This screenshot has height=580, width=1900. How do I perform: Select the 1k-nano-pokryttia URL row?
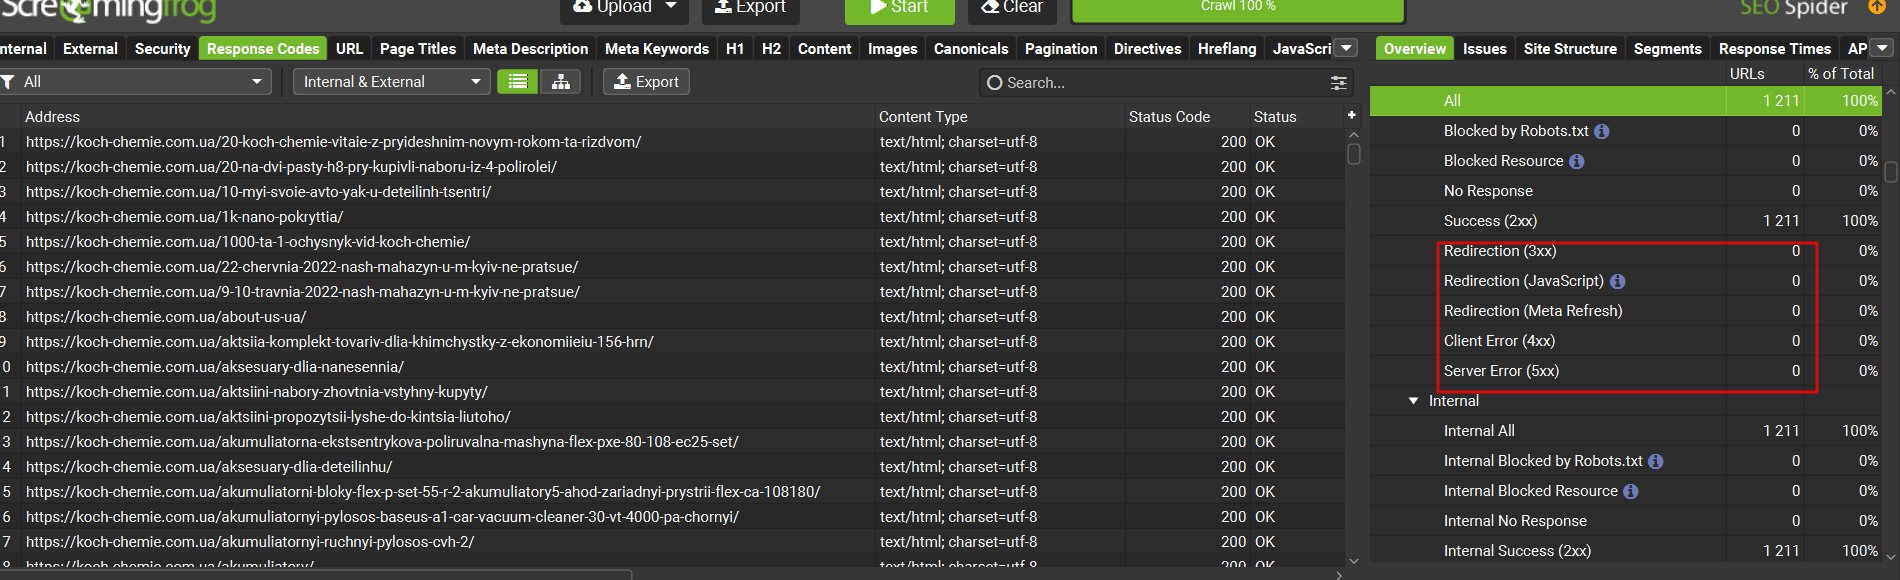(672, 217)
